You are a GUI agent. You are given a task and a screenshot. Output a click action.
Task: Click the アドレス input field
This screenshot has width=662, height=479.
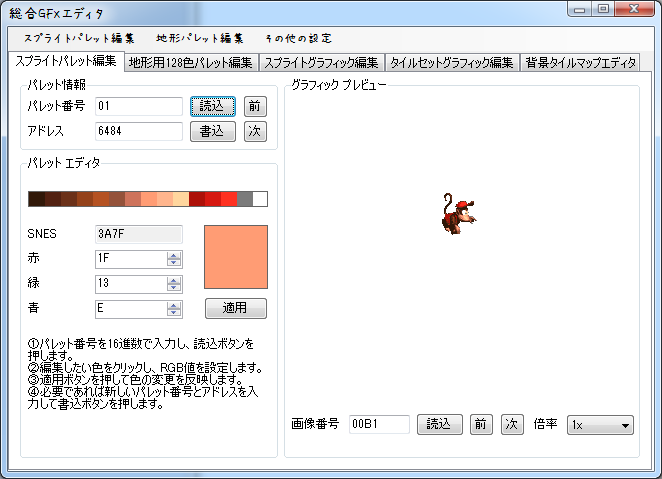[x=139, y=131]
